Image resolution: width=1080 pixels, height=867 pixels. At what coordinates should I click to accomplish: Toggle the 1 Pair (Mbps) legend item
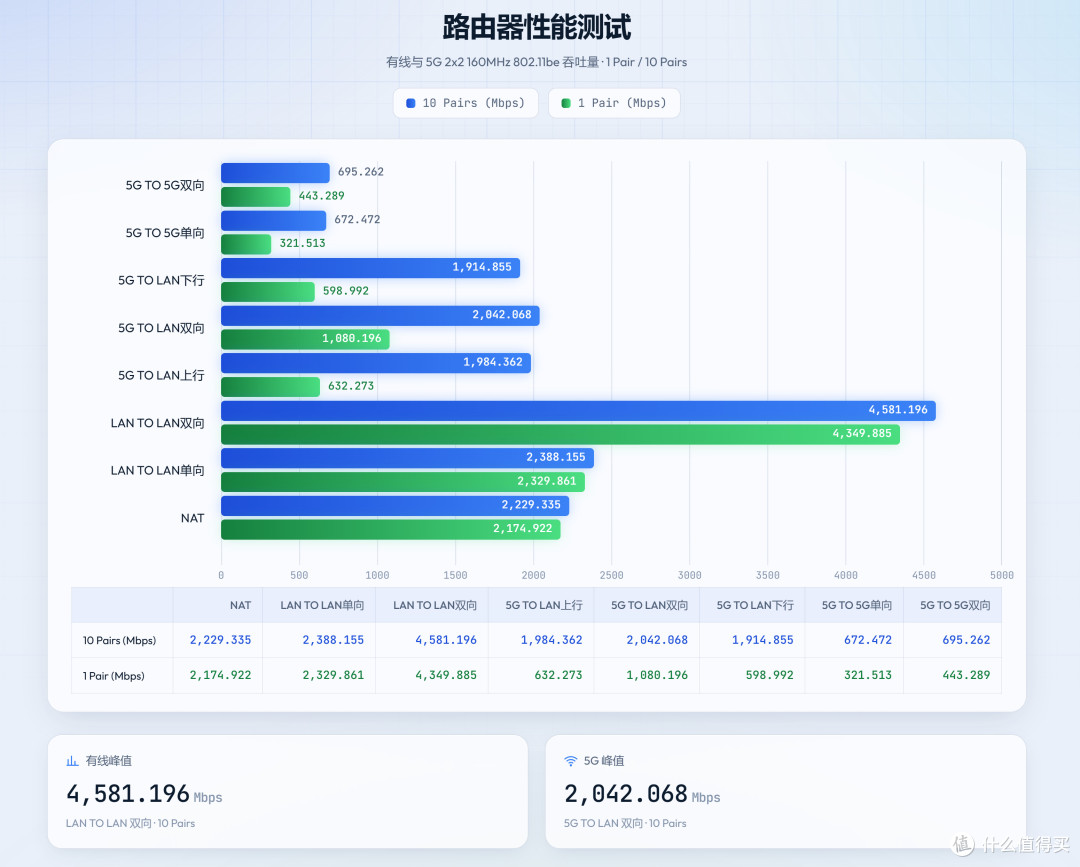[x=614, y=103]
